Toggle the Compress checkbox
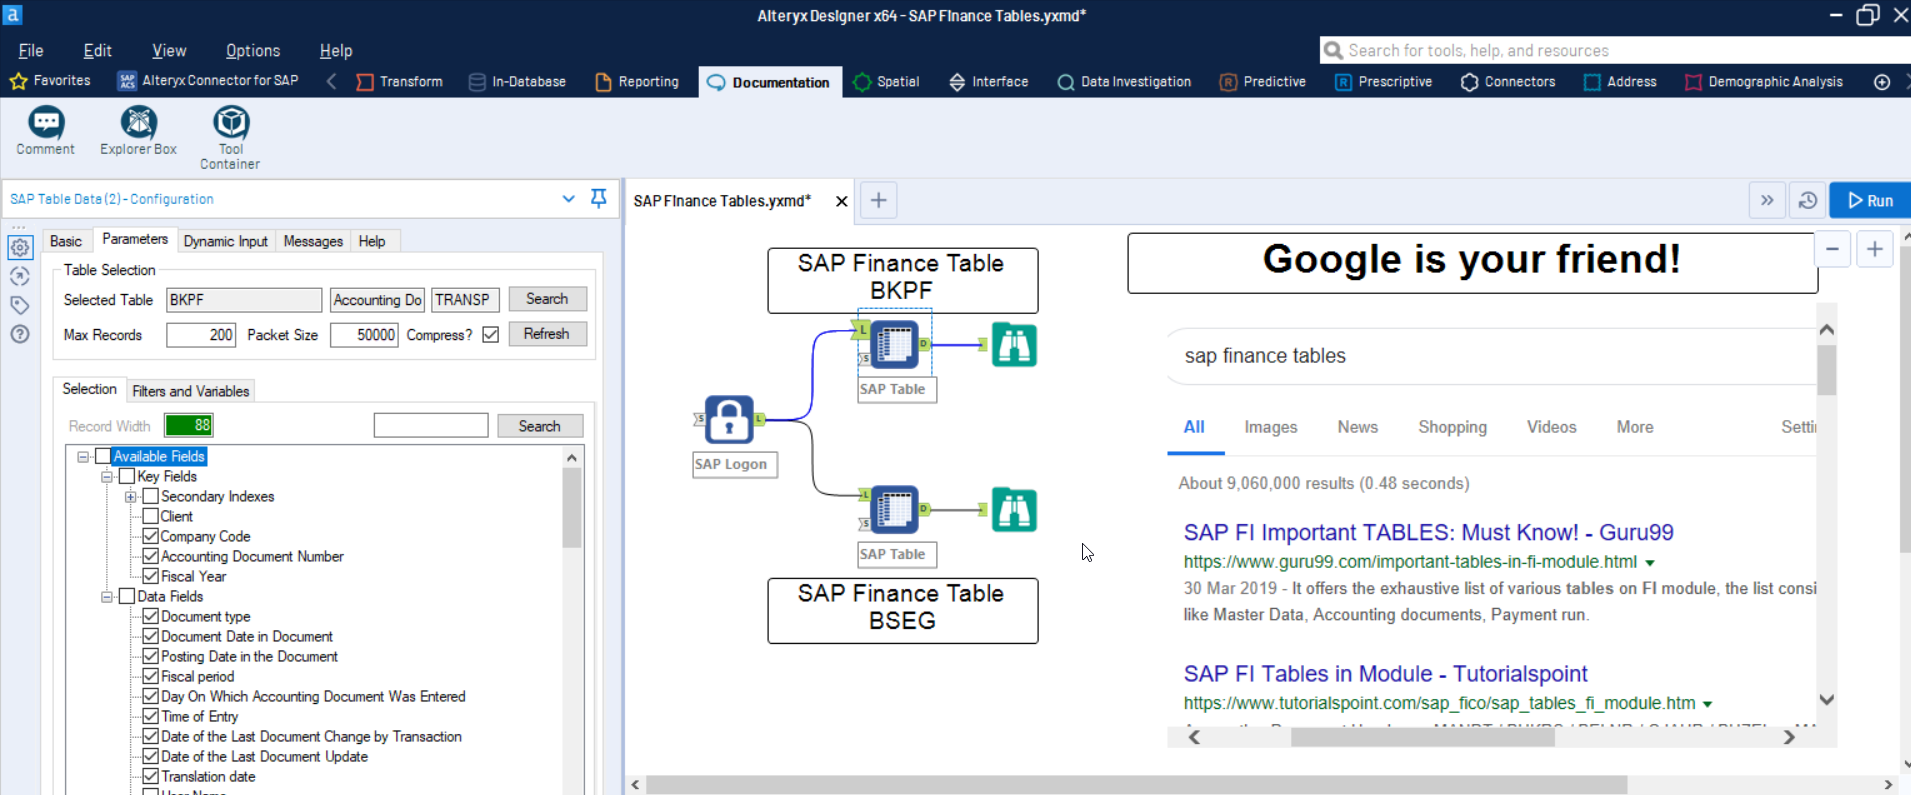 (491, 335)
